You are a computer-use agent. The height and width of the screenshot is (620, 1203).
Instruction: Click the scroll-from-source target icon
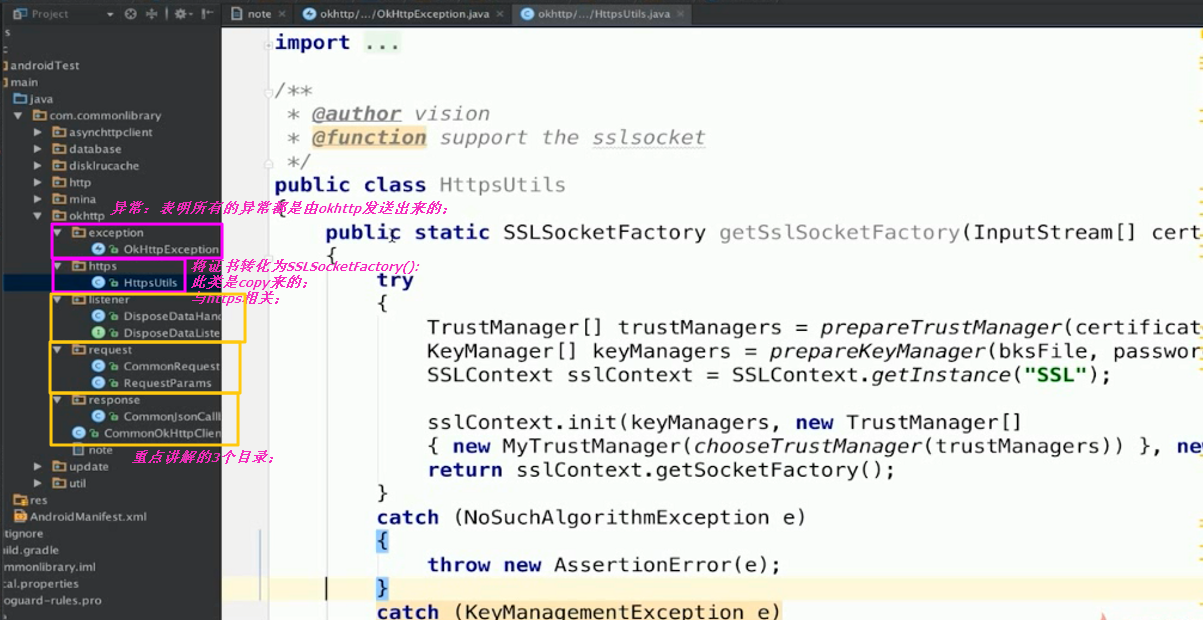click(x=130, y=14)
